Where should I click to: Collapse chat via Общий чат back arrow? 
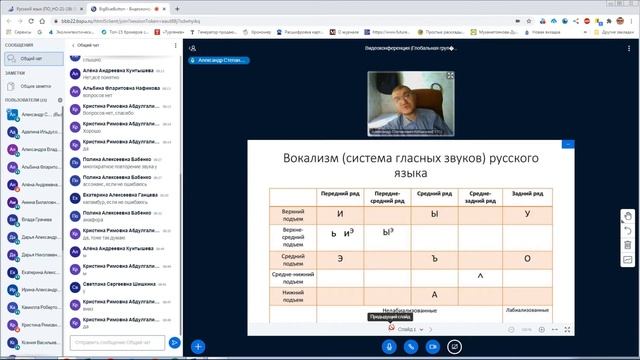[85, 45]
